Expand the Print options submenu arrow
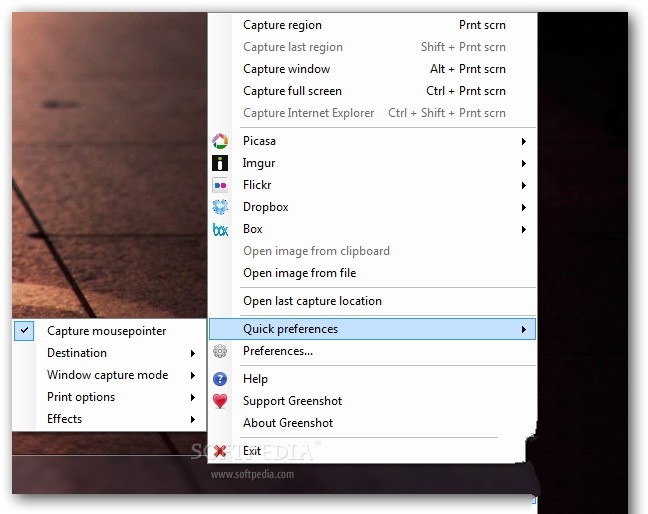The height and width of the screenshot is (514, 648). point(193,397)
